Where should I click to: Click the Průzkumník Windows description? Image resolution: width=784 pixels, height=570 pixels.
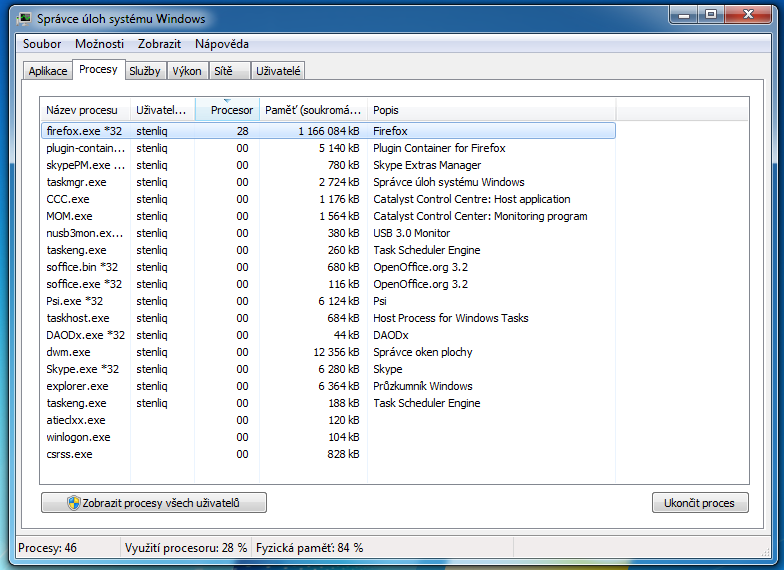(x=422, y=386)
